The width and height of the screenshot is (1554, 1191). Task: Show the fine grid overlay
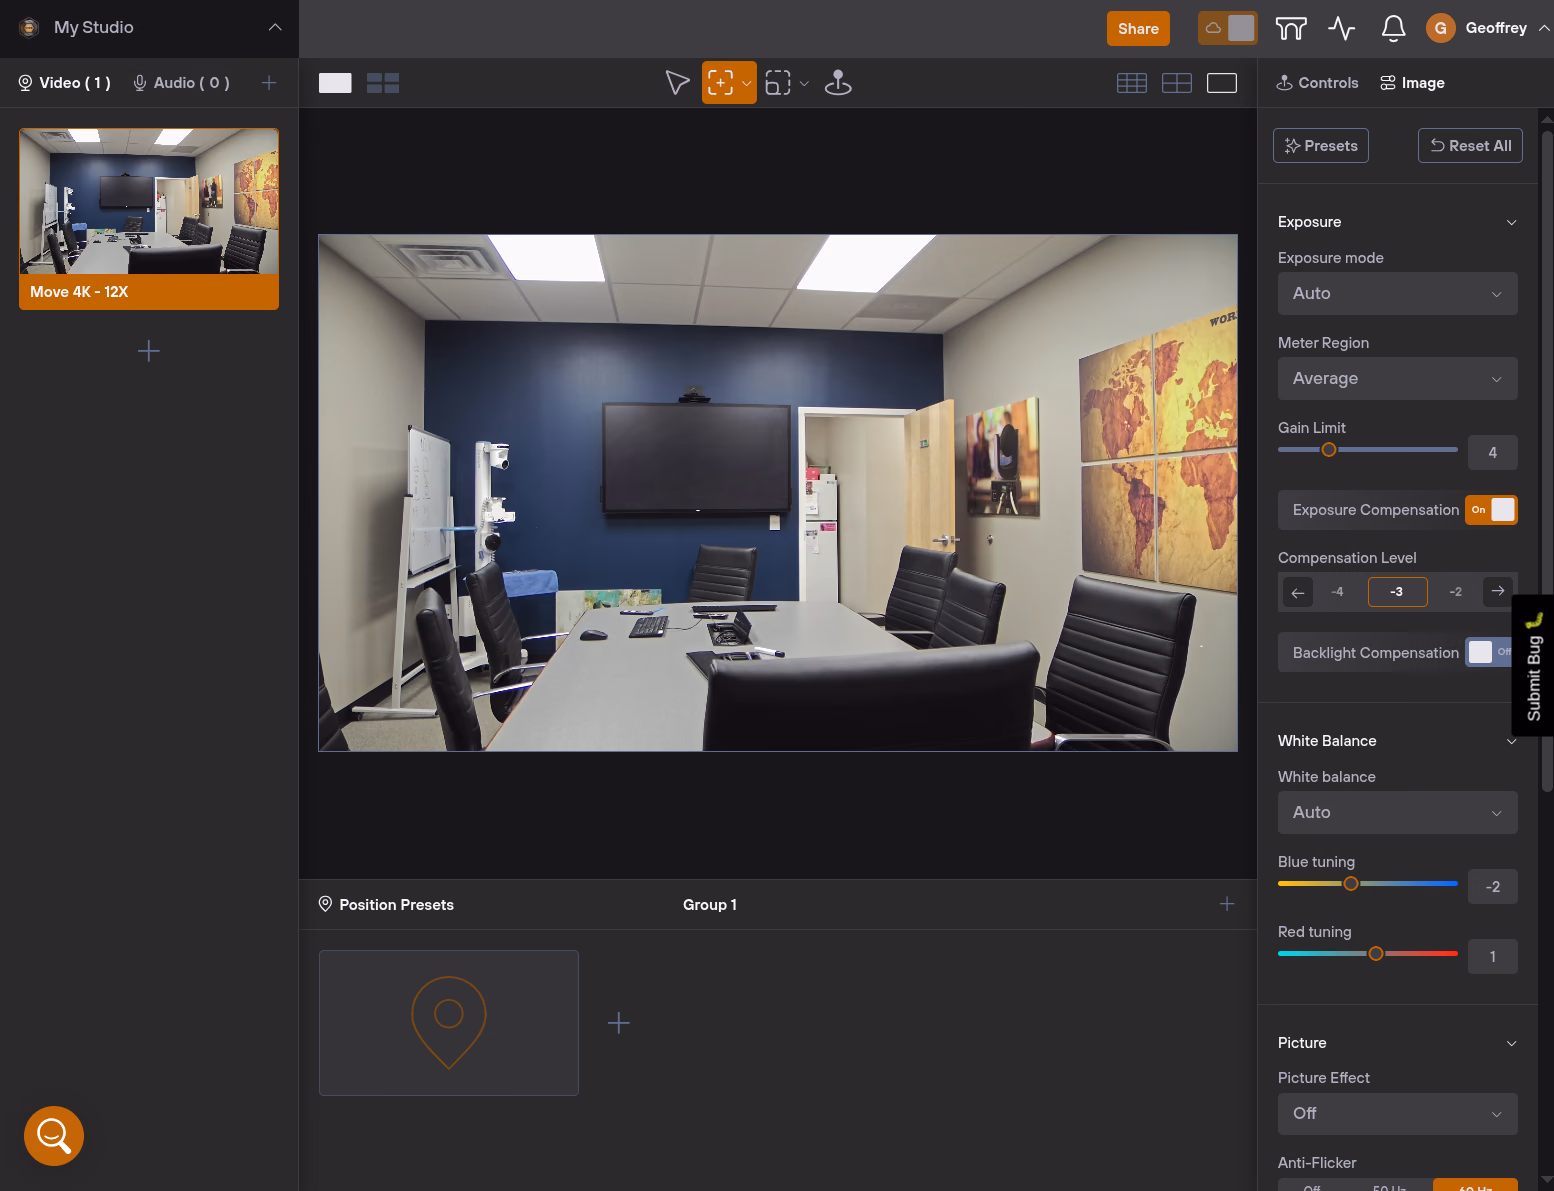click(x=1132, y=83)
